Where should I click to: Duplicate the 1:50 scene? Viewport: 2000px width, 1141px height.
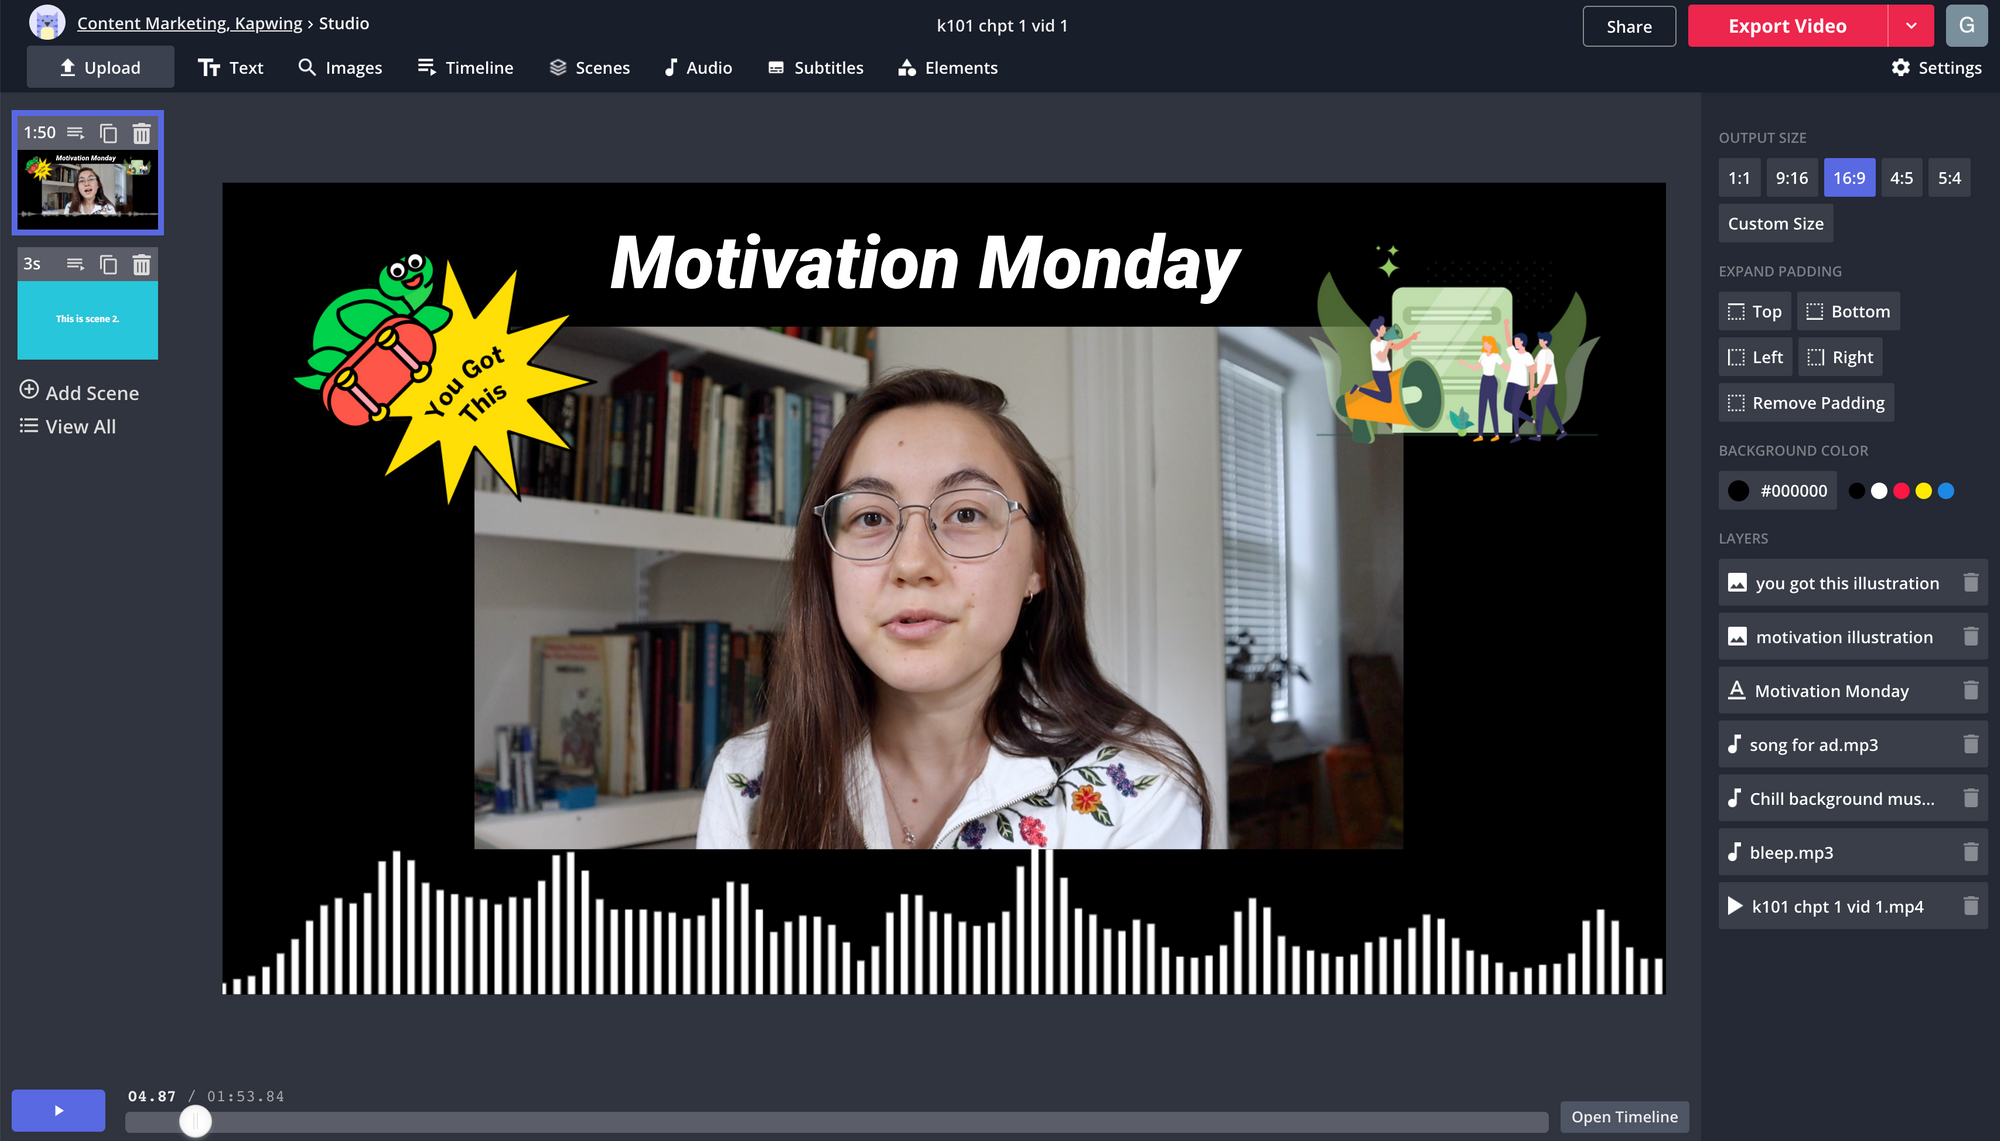[108, 133]
